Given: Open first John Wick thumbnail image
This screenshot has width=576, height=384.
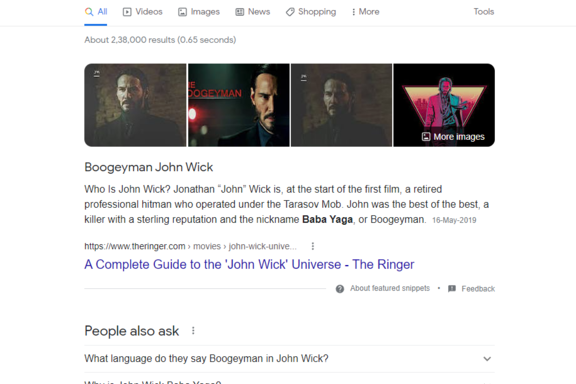Looking at the screenshot, I should 135,105.
